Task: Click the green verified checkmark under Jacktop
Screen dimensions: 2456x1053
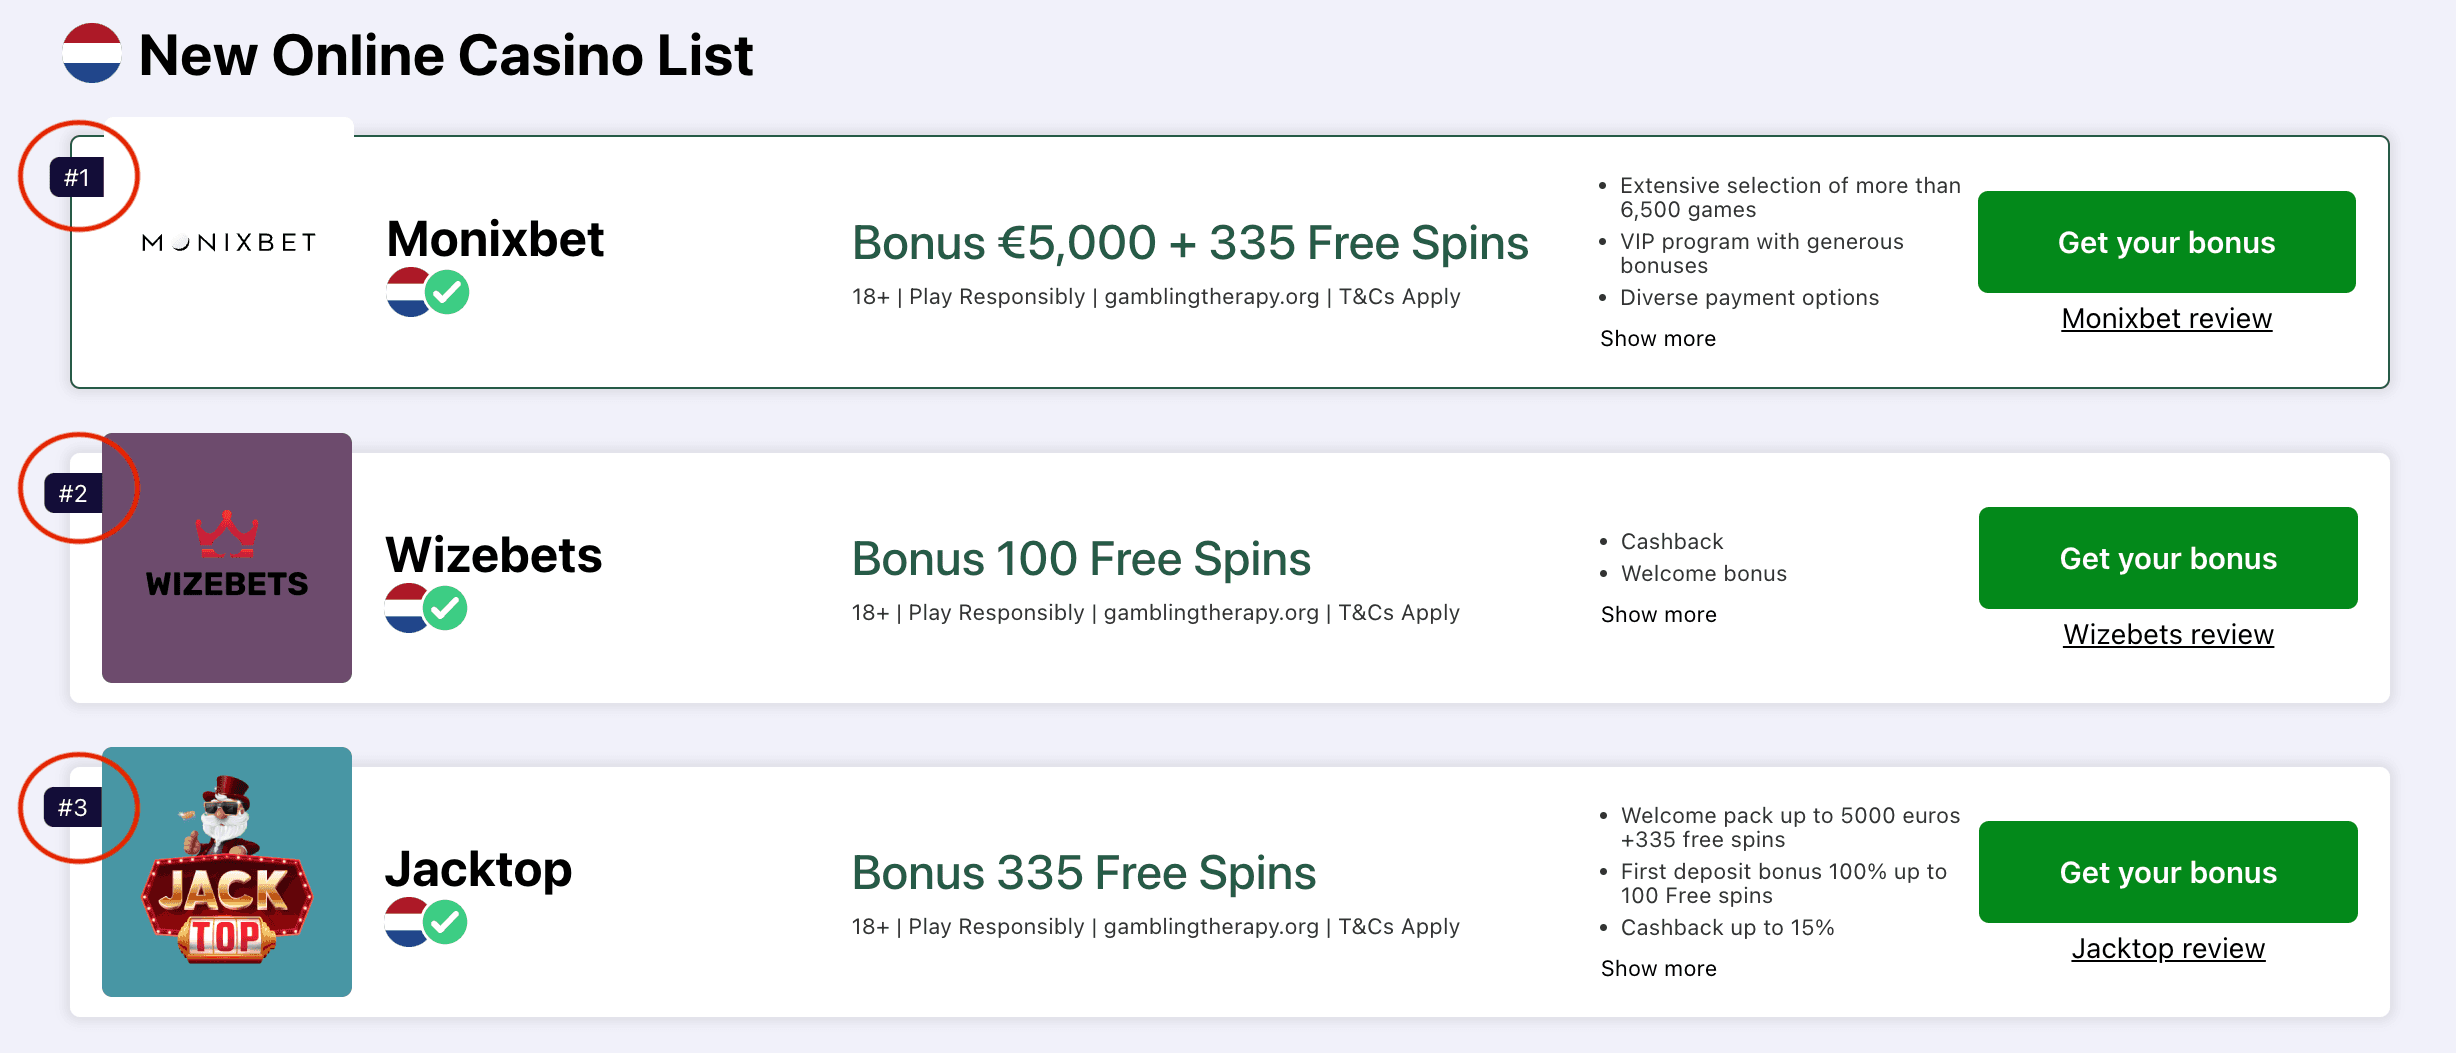Action: 446,922
